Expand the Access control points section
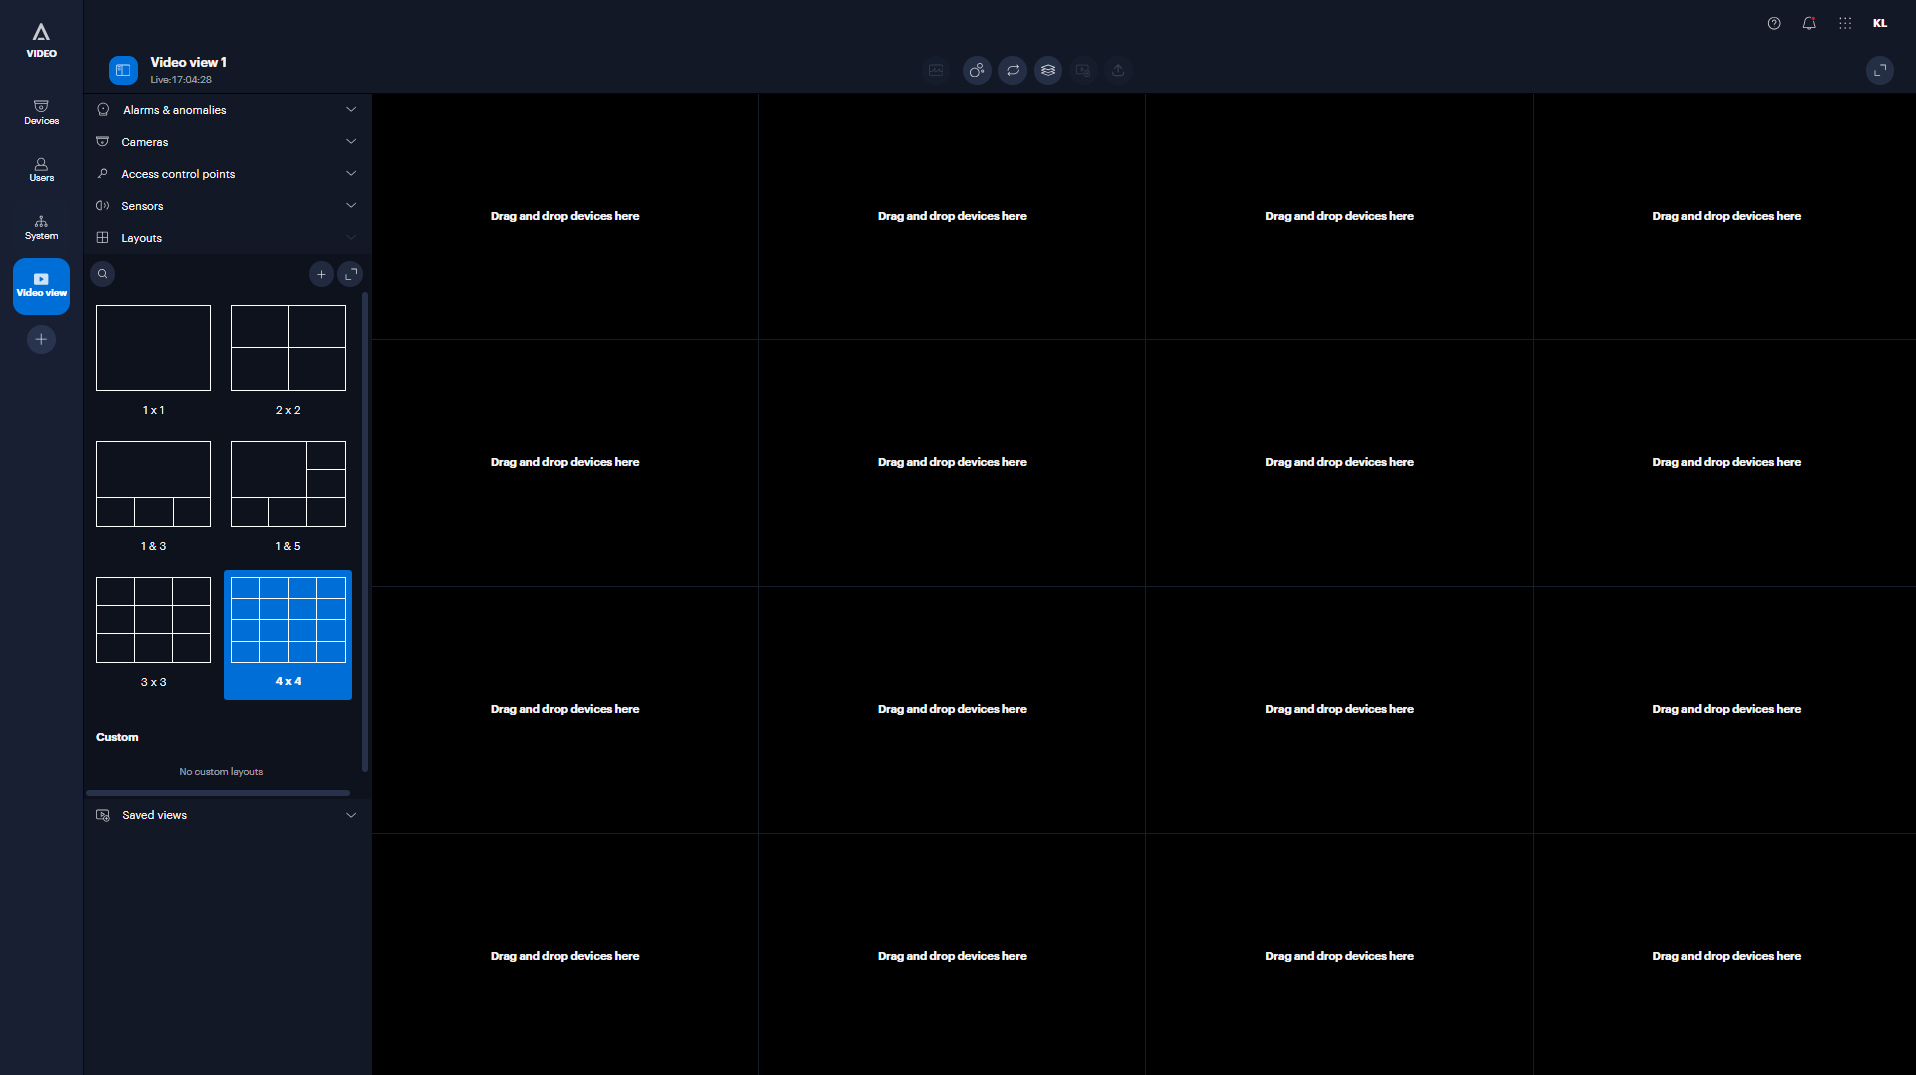 pyautogui.click(x=227, y=174)
